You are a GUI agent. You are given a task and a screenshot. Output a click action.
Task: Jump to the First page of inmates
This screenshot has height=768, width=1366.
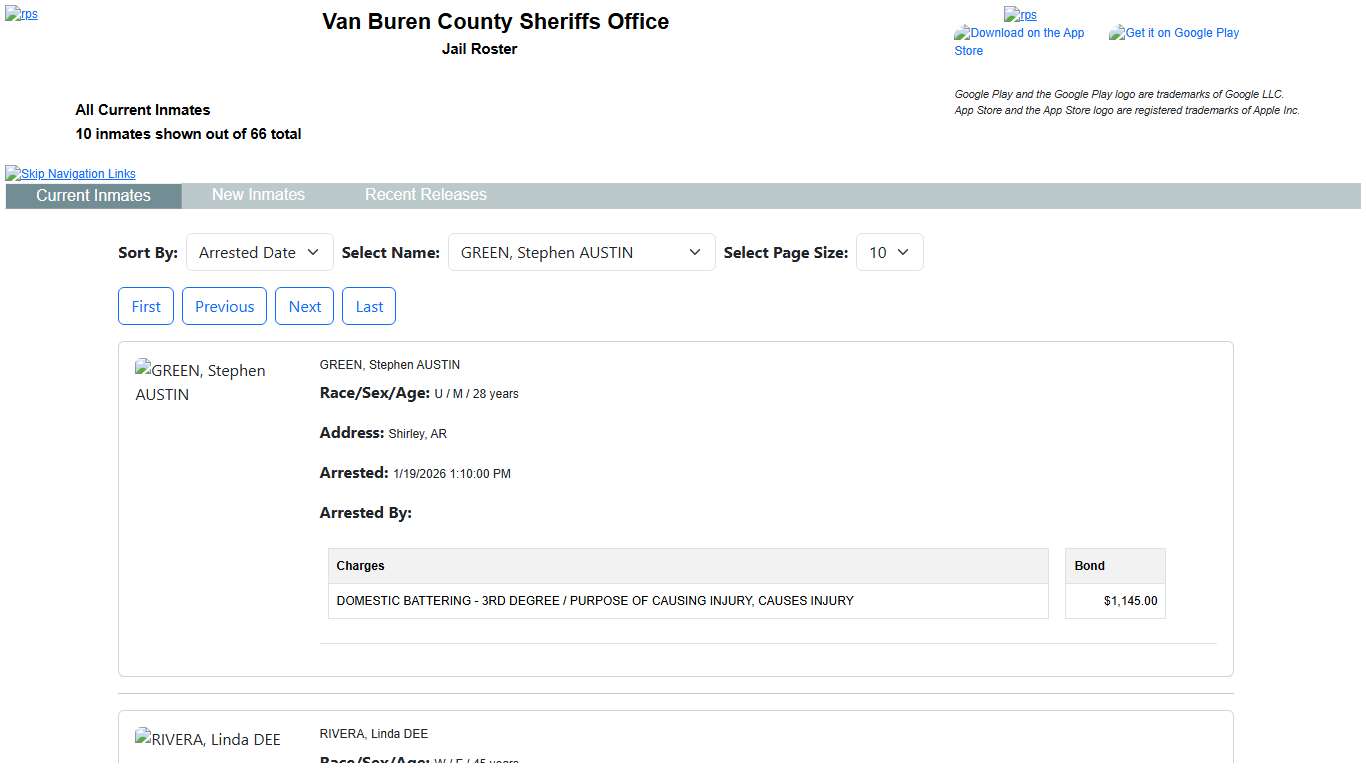click(146, 307)
